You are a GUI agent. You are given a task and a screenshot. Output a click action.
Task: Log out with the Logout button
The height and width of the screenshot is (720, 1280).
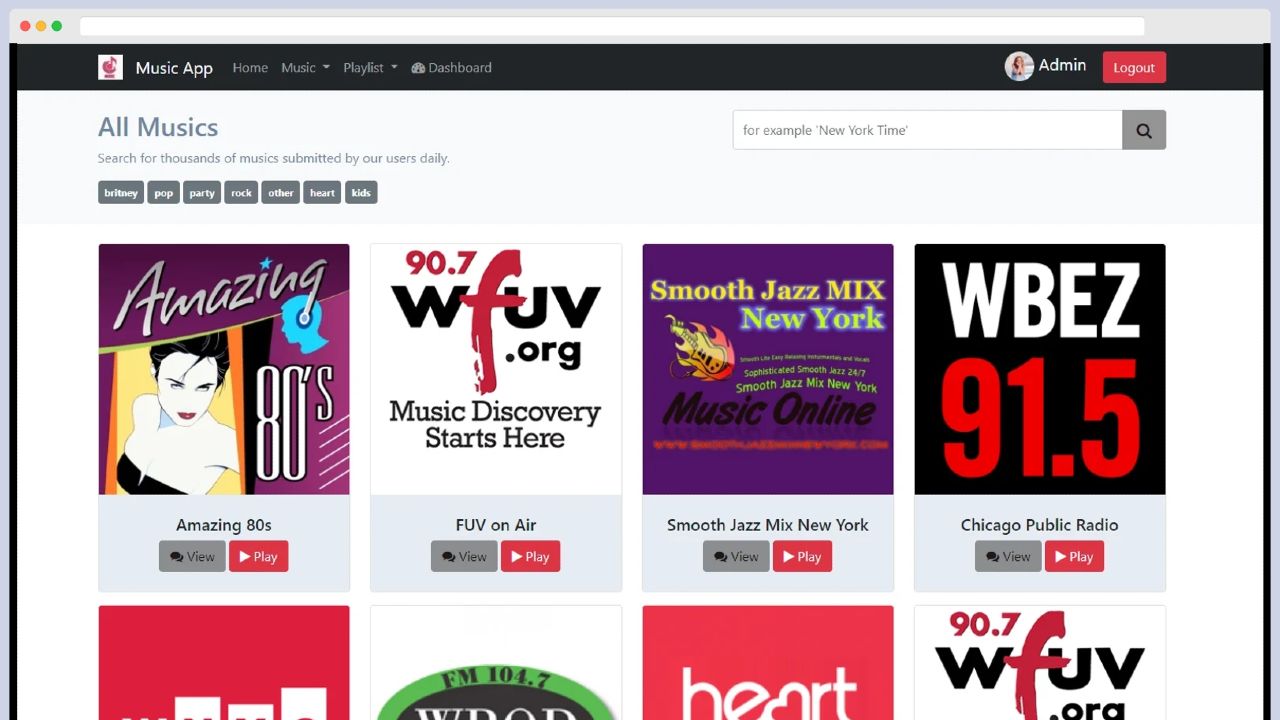(x=1134, y=67)
